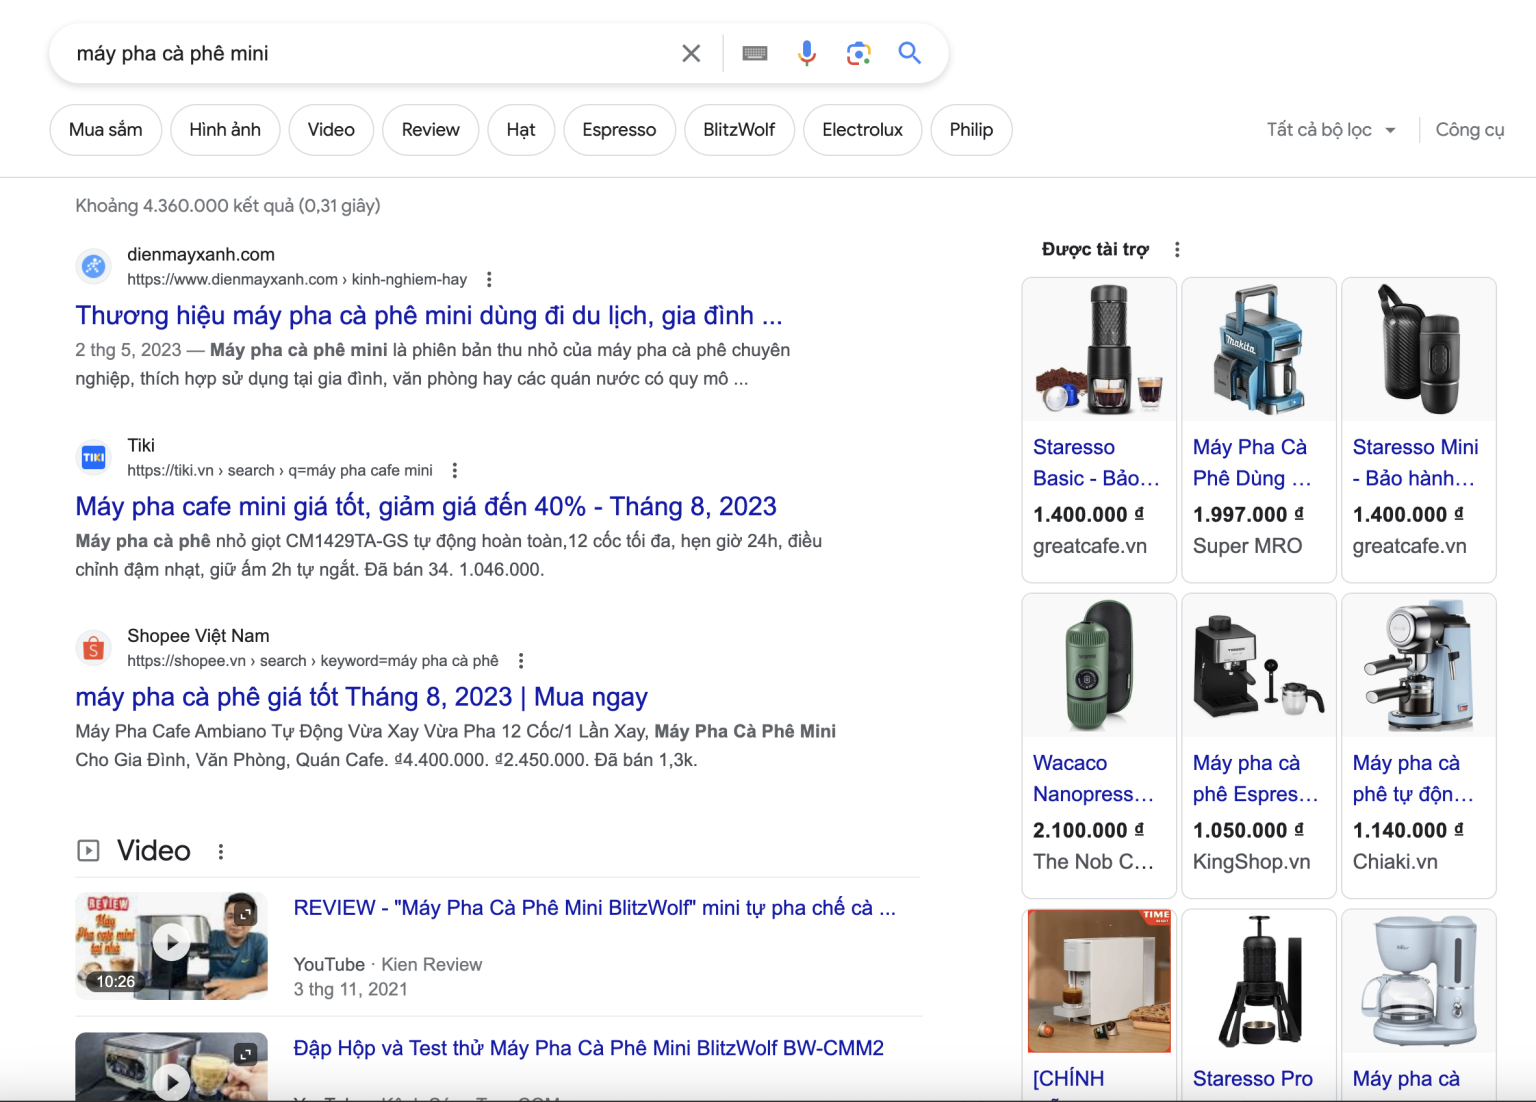This screenshot has height=1102, width=1536.
Task: Click into the search input field
Action: pyautogui.click(x=370, y=53)
